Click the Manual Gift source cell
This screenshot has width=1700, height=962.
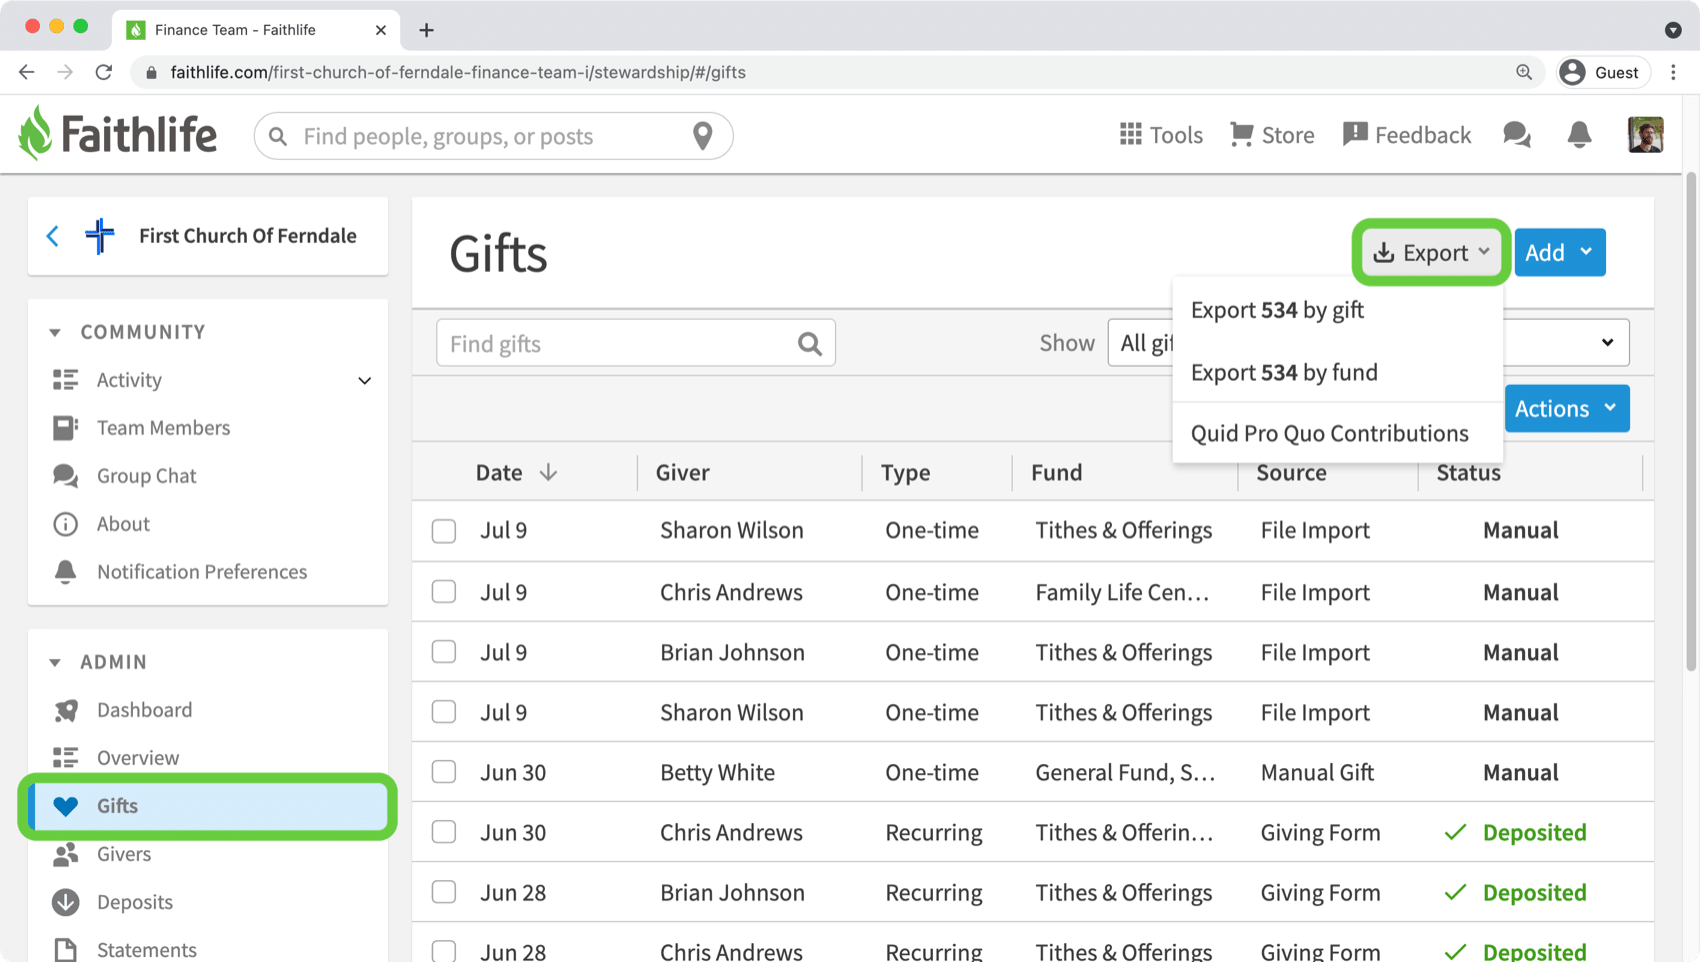[1317, 772]
